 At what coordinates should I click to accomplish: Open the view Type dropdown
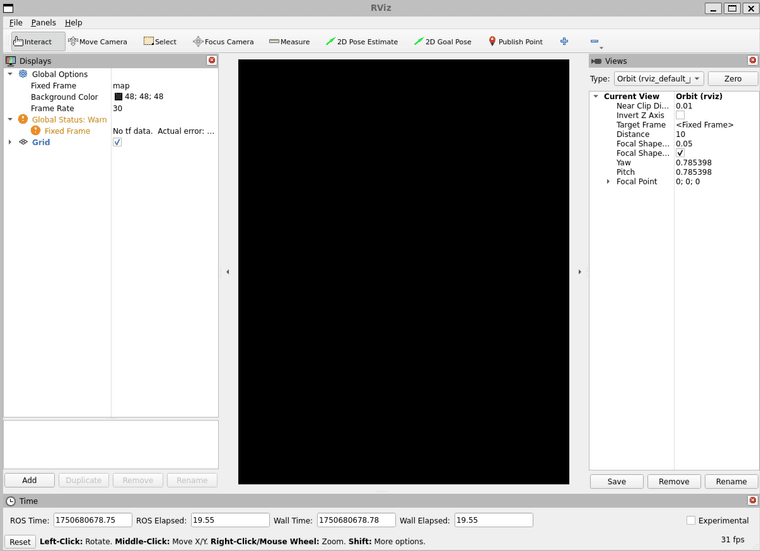tap(659, 79)
